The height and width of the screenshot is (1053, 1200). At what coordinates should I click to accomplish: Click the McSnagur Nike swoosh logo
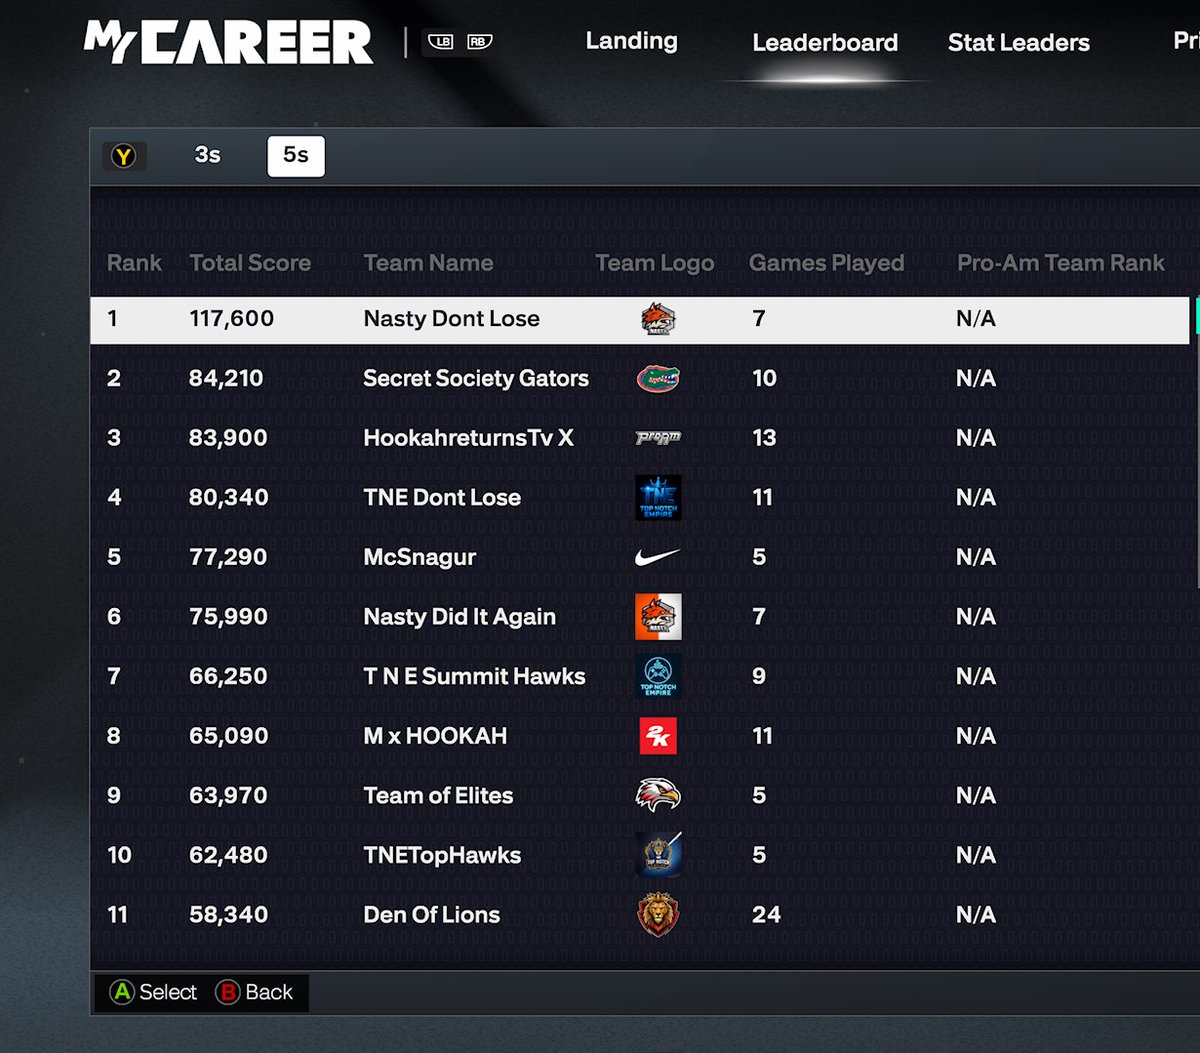pyautogui.click(x=658, y=557)
